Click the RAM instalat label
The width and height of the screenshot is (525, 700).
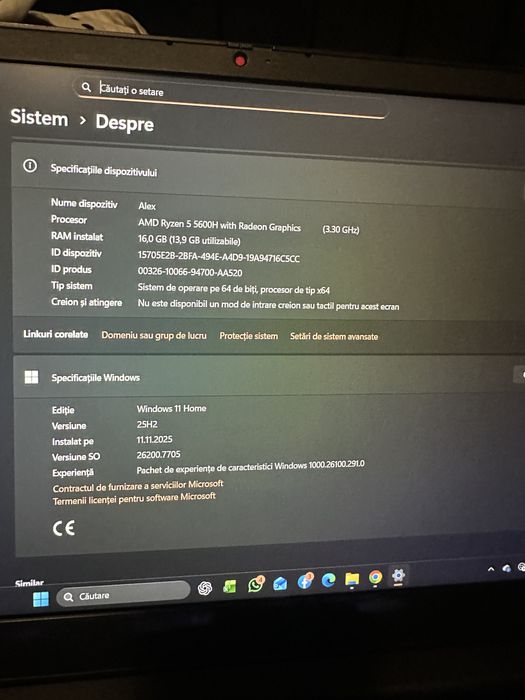77,236
